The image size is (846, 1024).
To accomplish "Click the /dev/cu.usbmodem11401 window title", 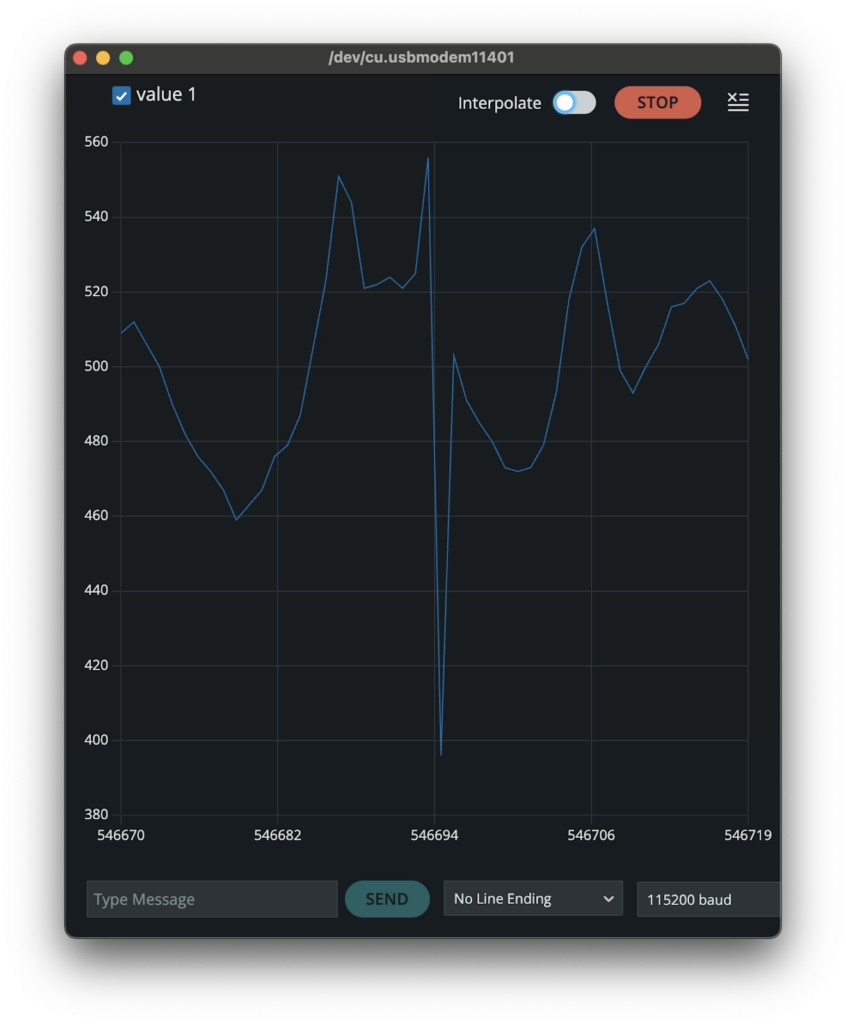I will tap(421, 58).
